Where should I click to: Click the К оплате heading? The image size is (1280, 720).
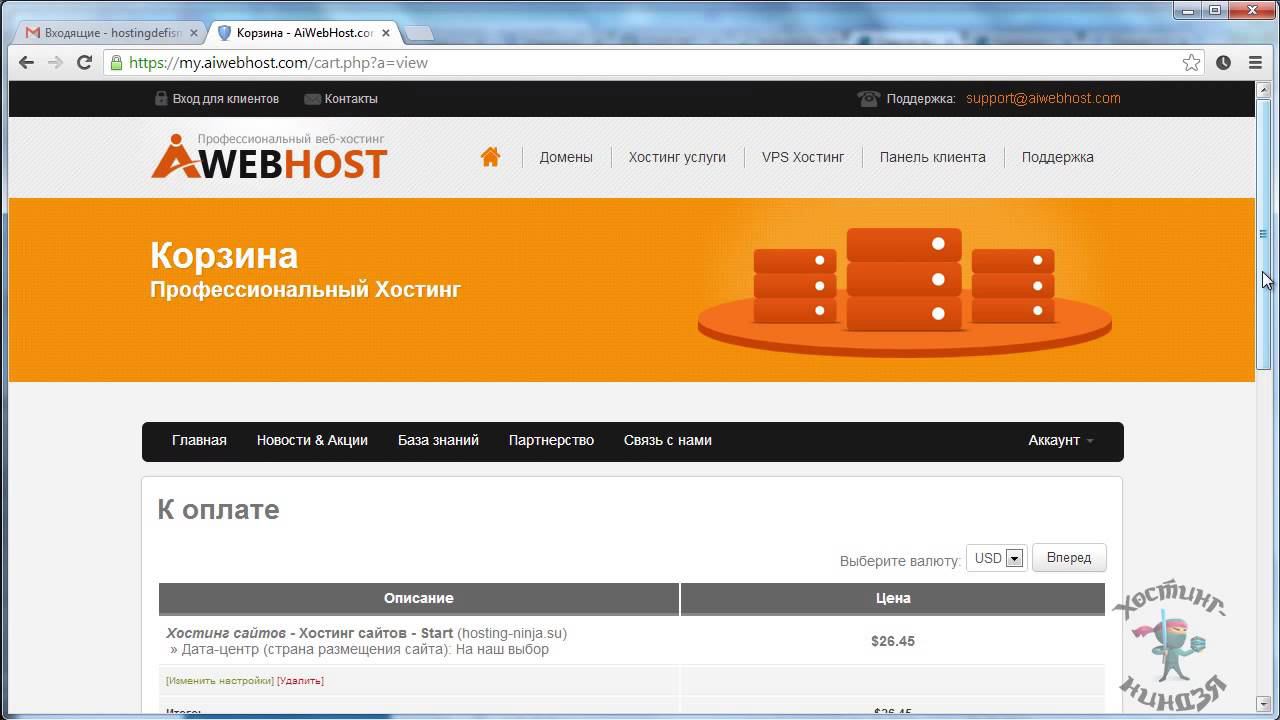218,509
